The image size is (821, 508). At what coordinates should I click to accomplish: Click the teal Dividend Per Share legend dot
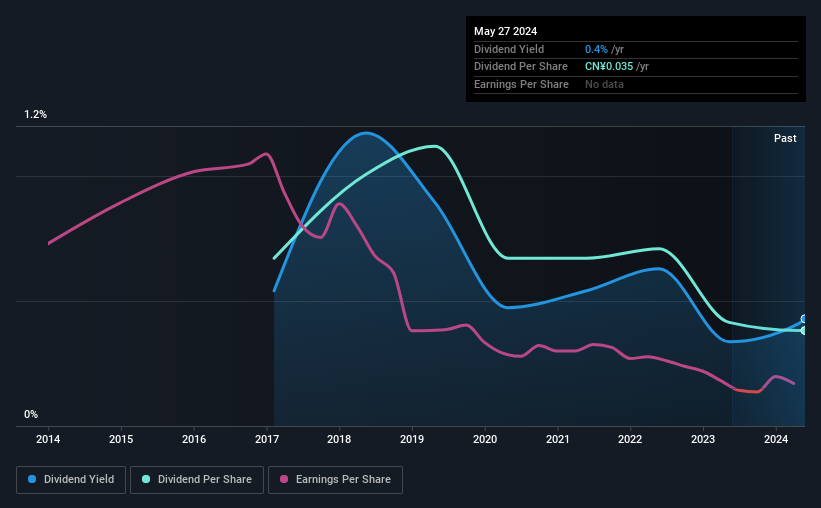(x=146, y=479)
